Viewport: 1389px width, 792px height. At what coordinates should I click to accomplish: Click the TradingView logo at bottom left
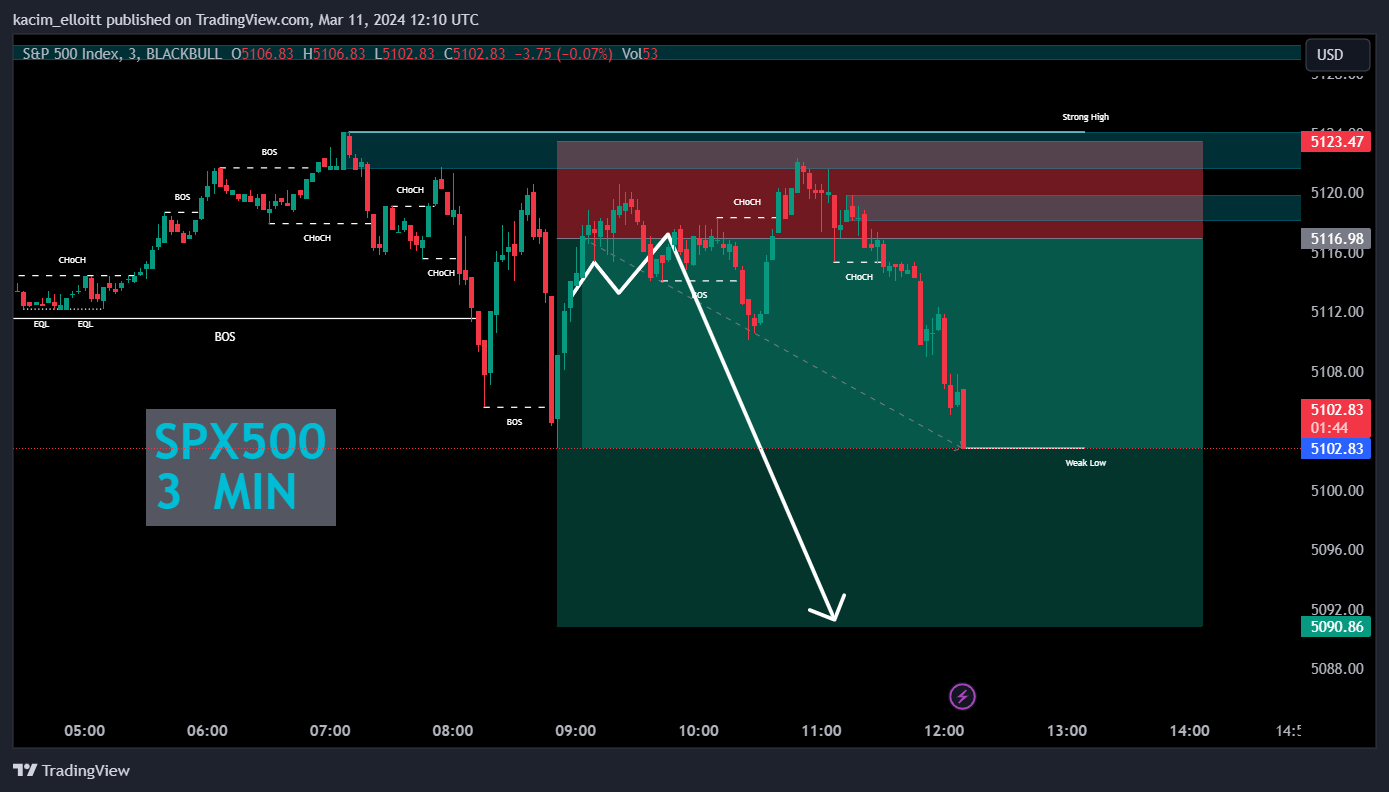click(71, 770)
